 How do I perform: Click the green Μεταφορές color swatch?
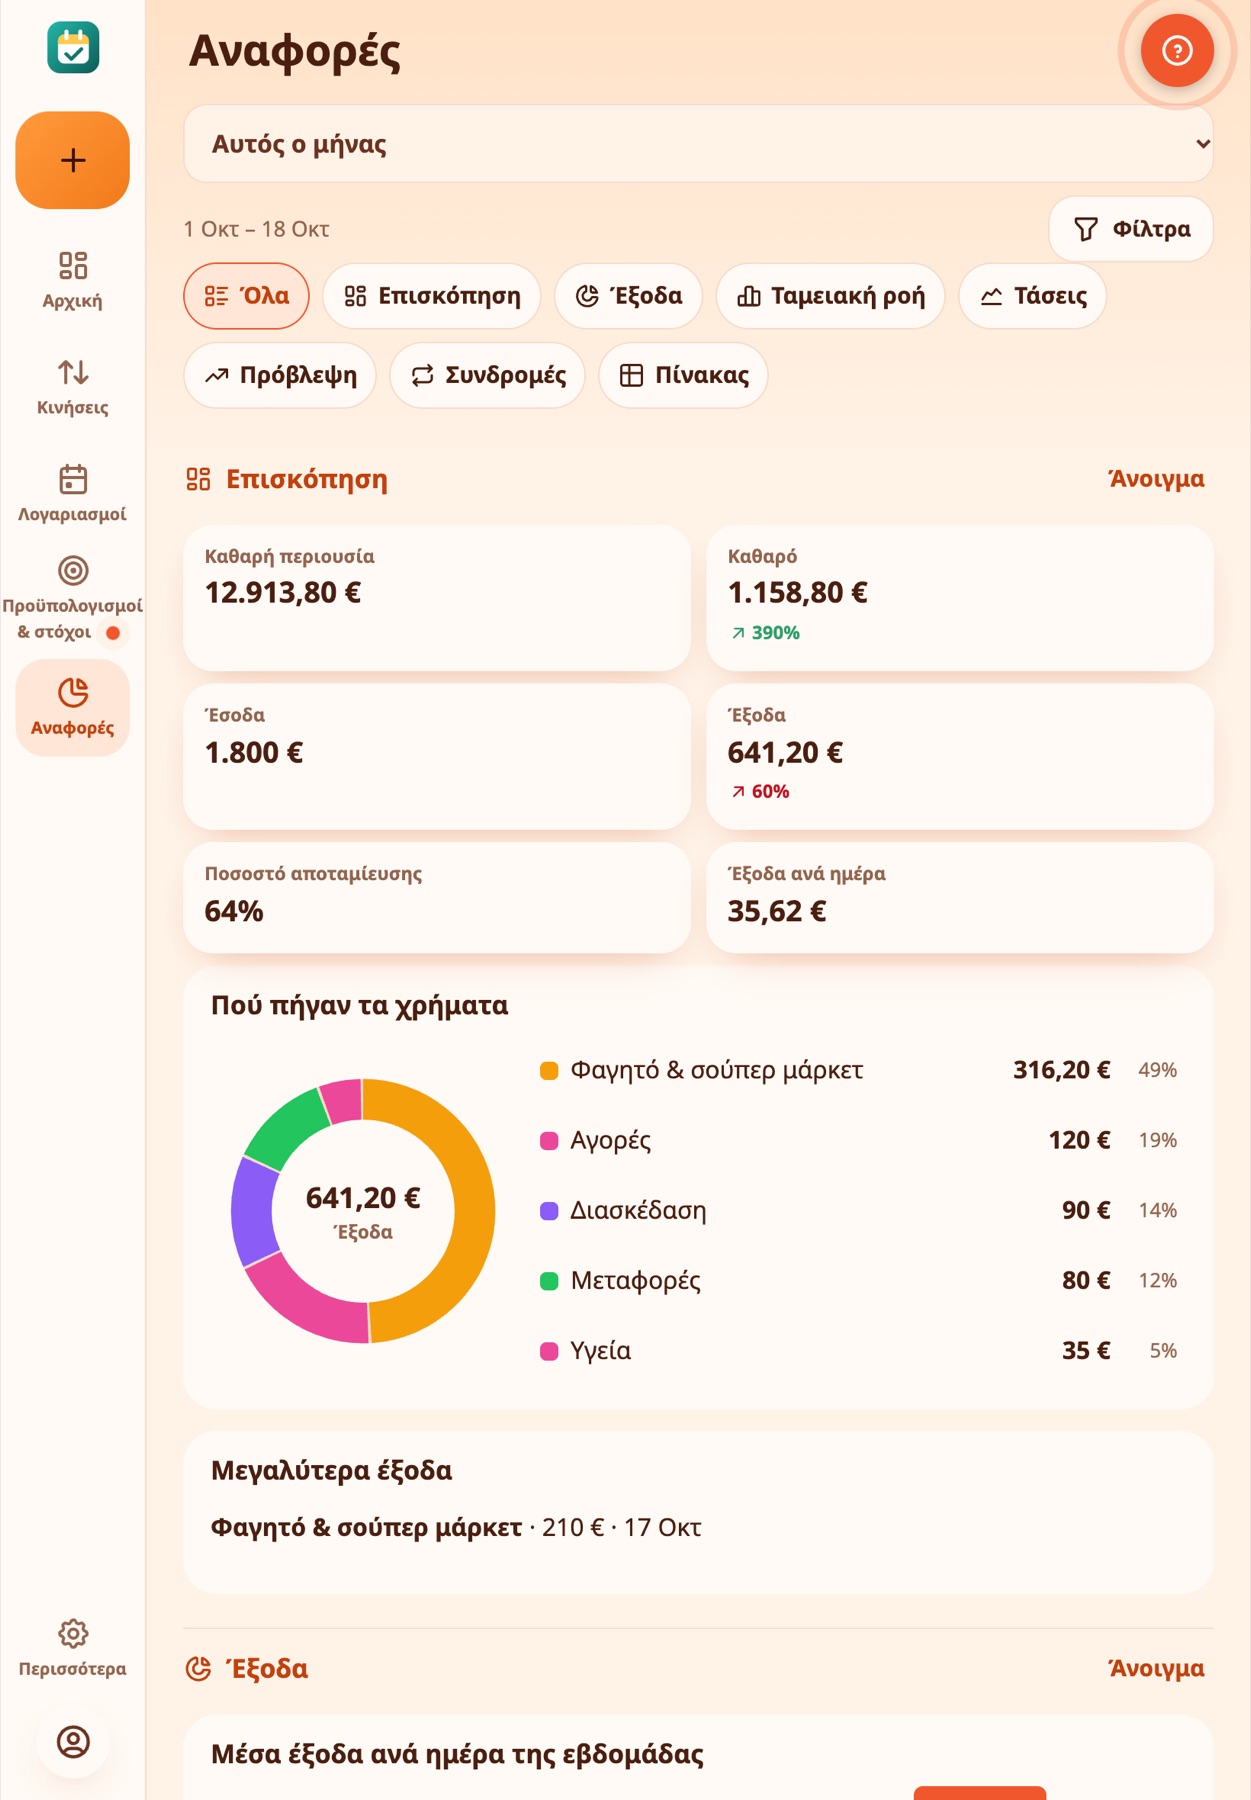(549, 1281)
